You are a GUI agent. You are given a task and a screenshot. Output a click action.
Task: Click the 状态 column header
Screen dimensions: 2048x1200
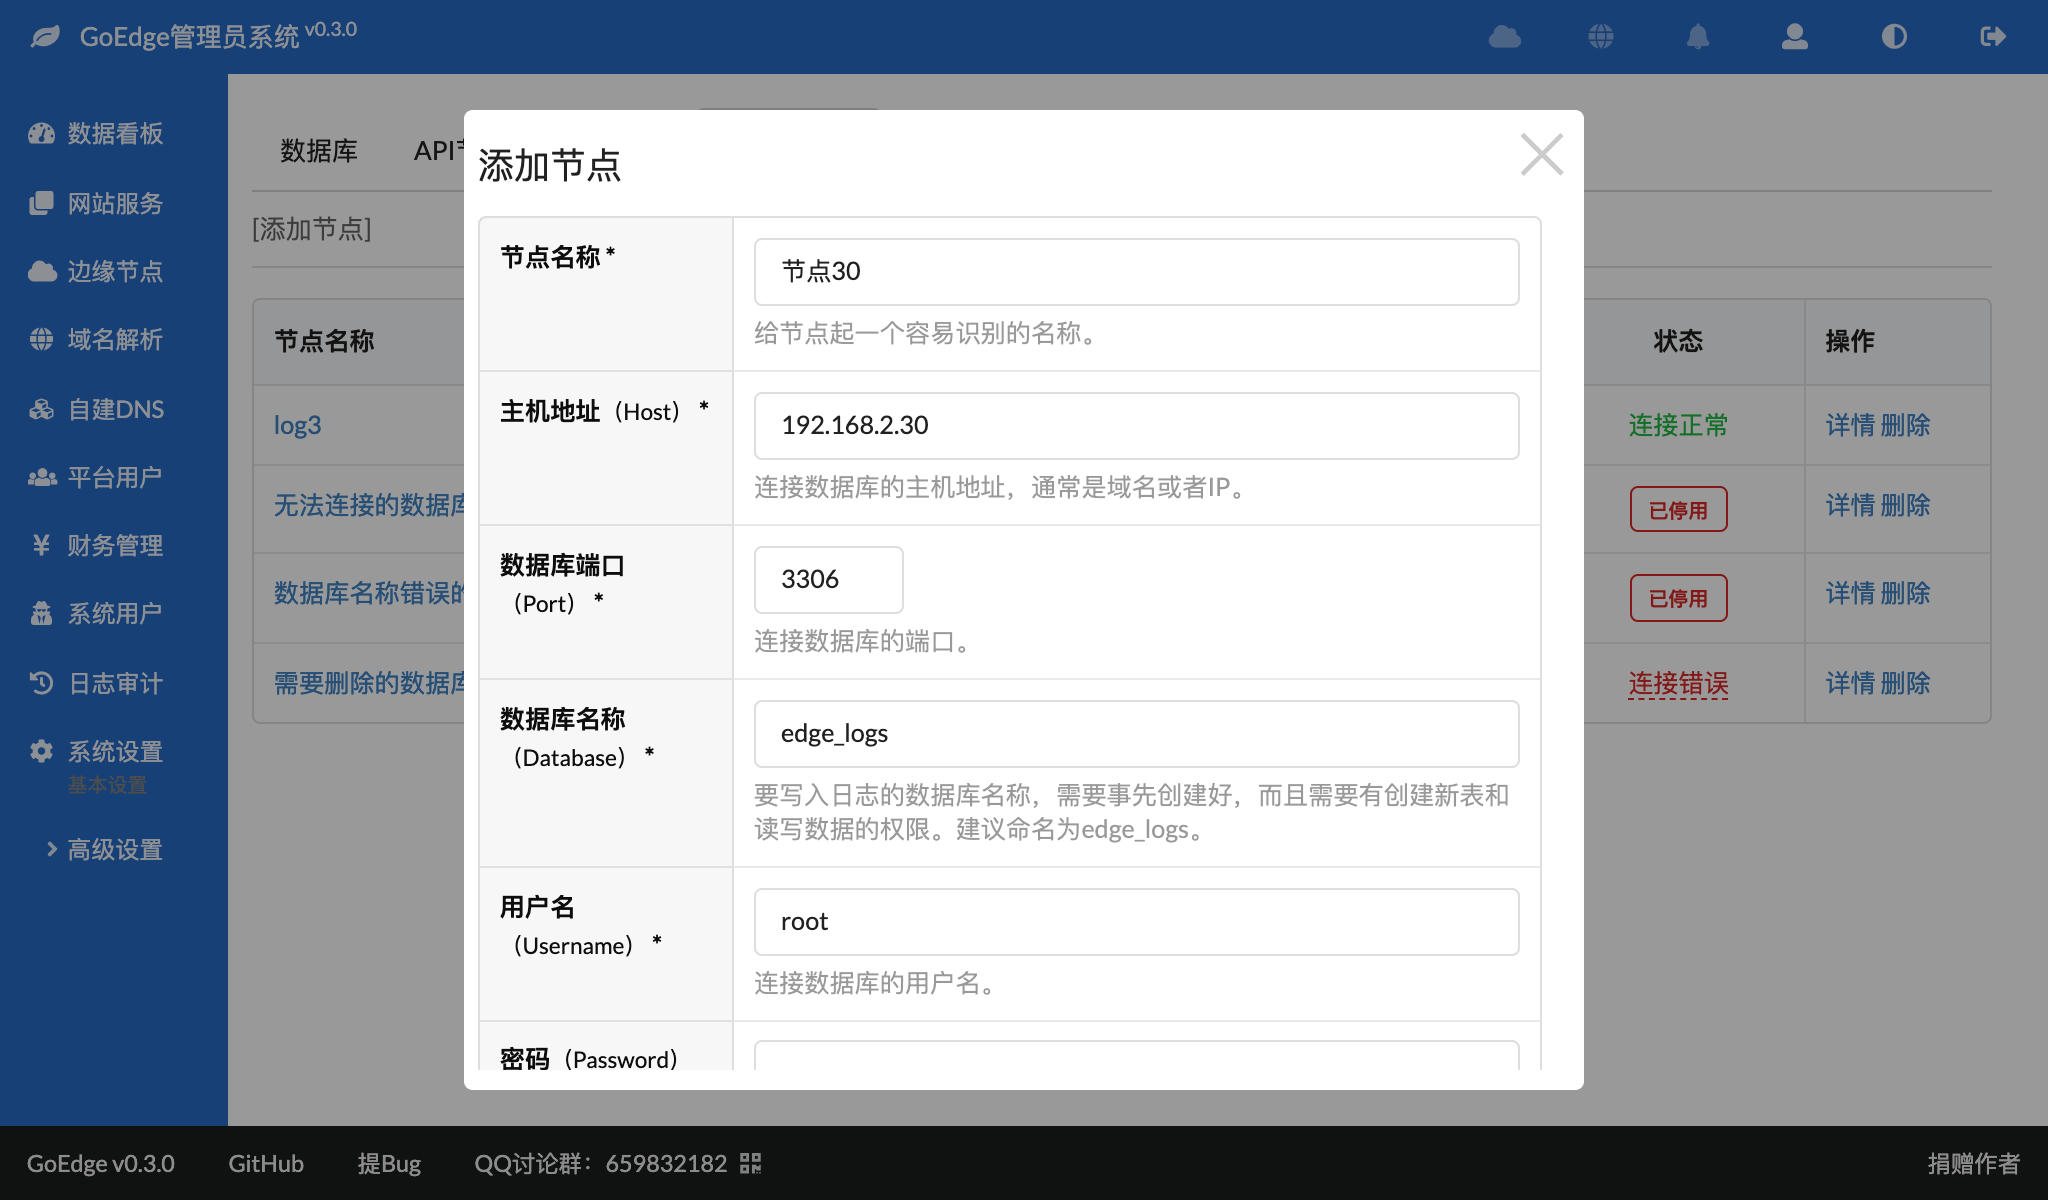pyautogui.click(x=1678, y=341)
